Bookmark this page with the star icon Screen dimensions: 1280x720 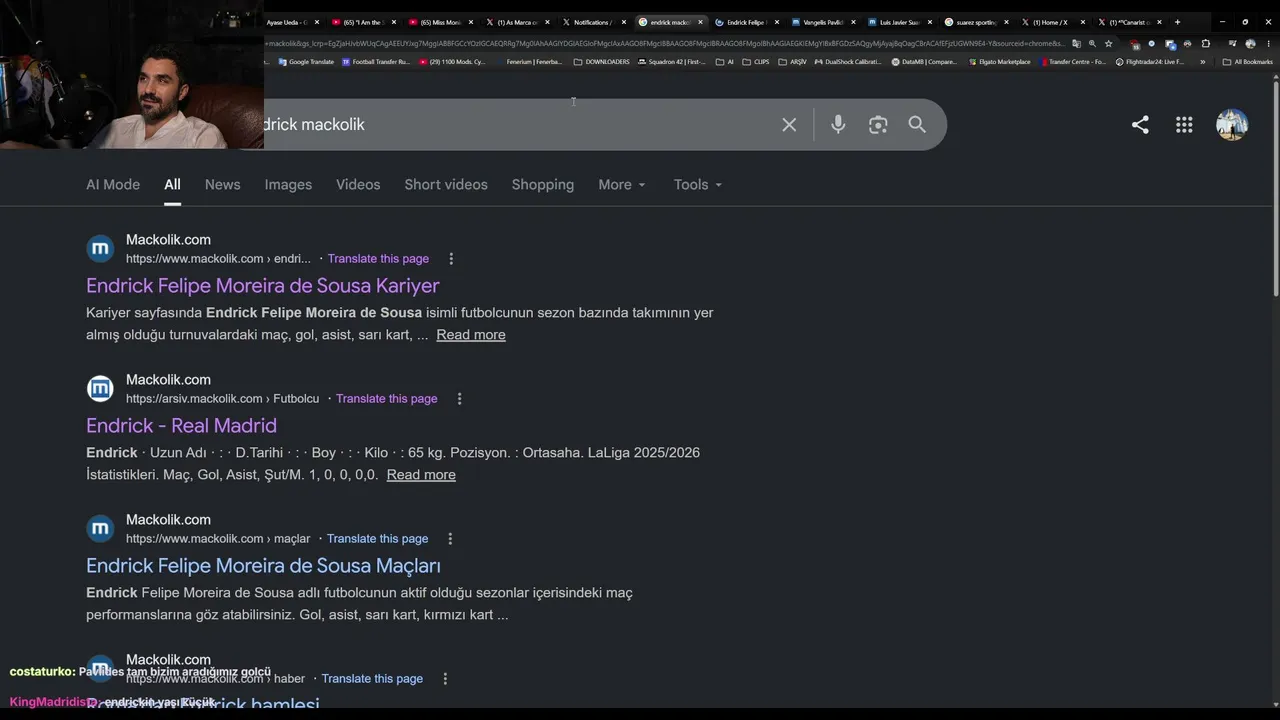1108,44
